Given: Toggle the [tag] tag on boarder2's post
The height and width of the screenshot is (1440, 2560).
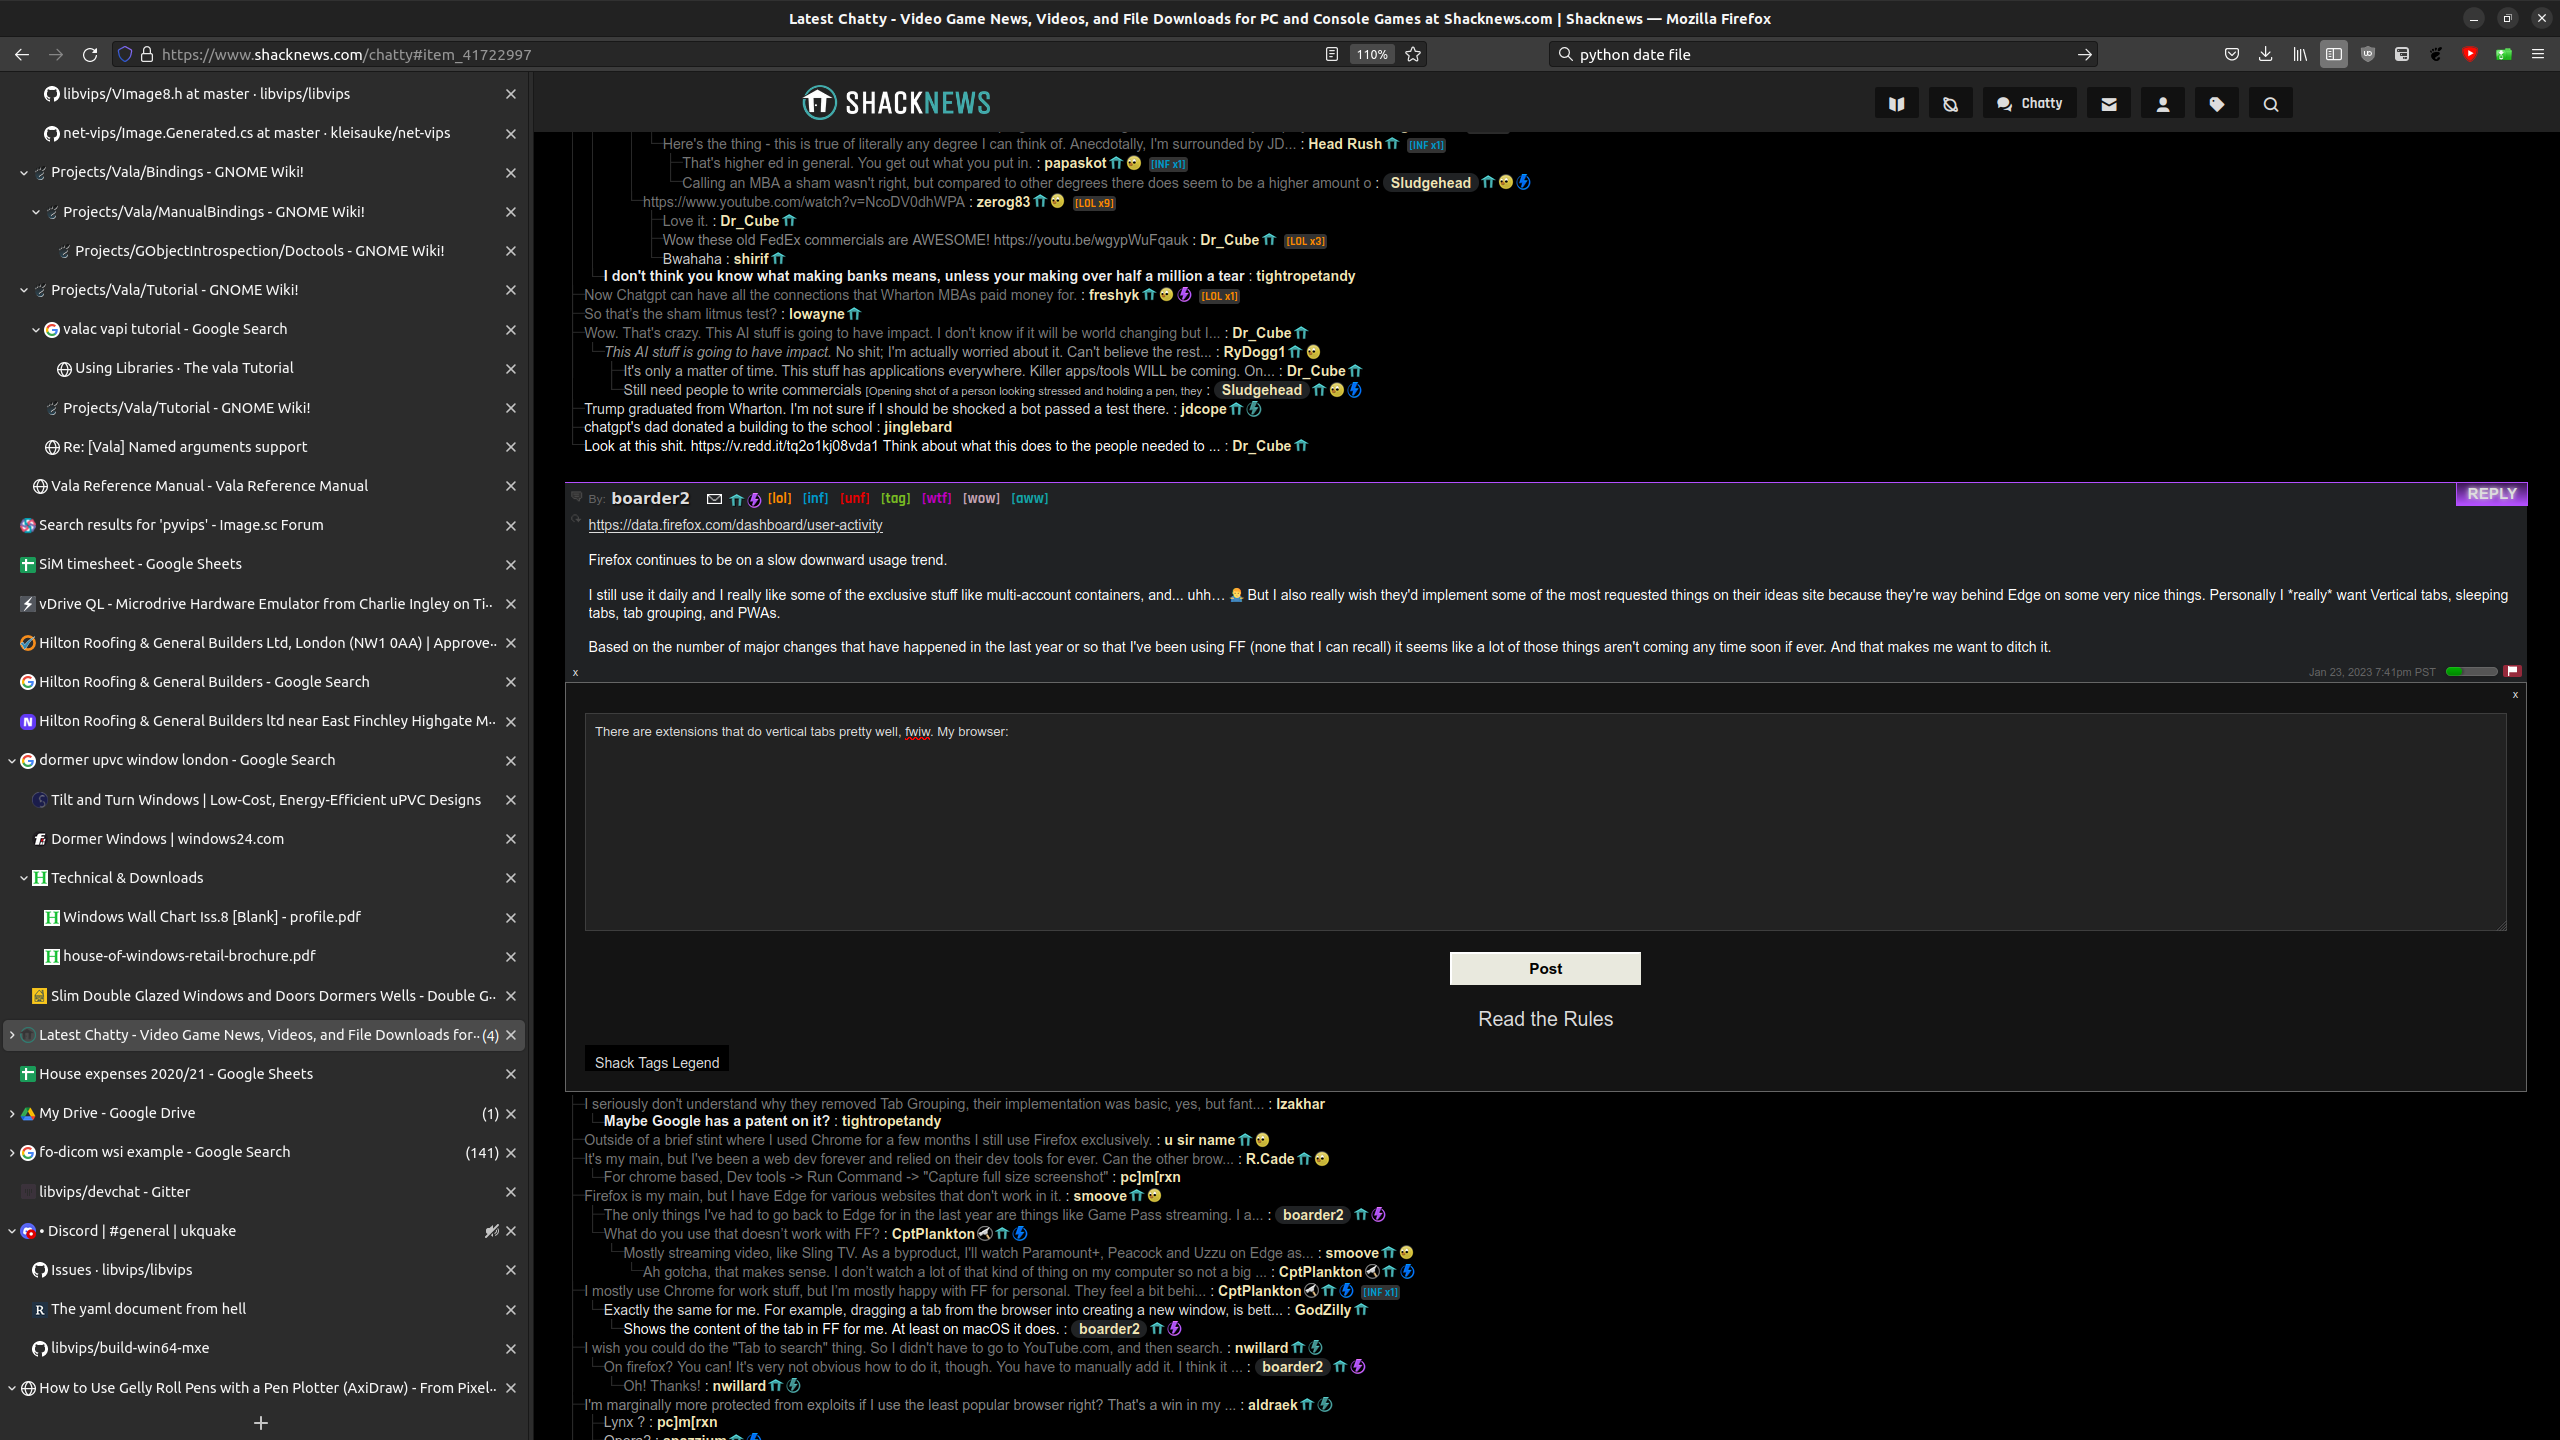Looking at the screenshot, I should click(896, 498).
